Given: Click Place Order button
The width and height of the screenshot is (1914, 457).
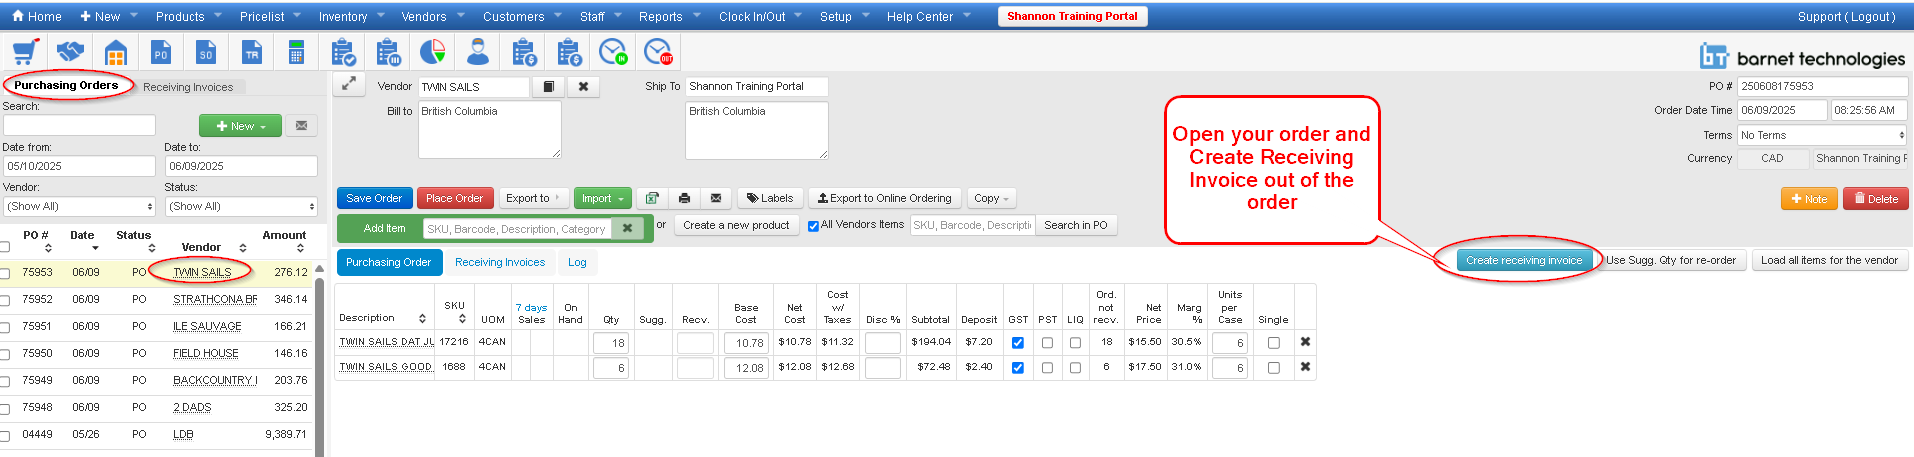Looking at the screenshot, I should (454, 198).
